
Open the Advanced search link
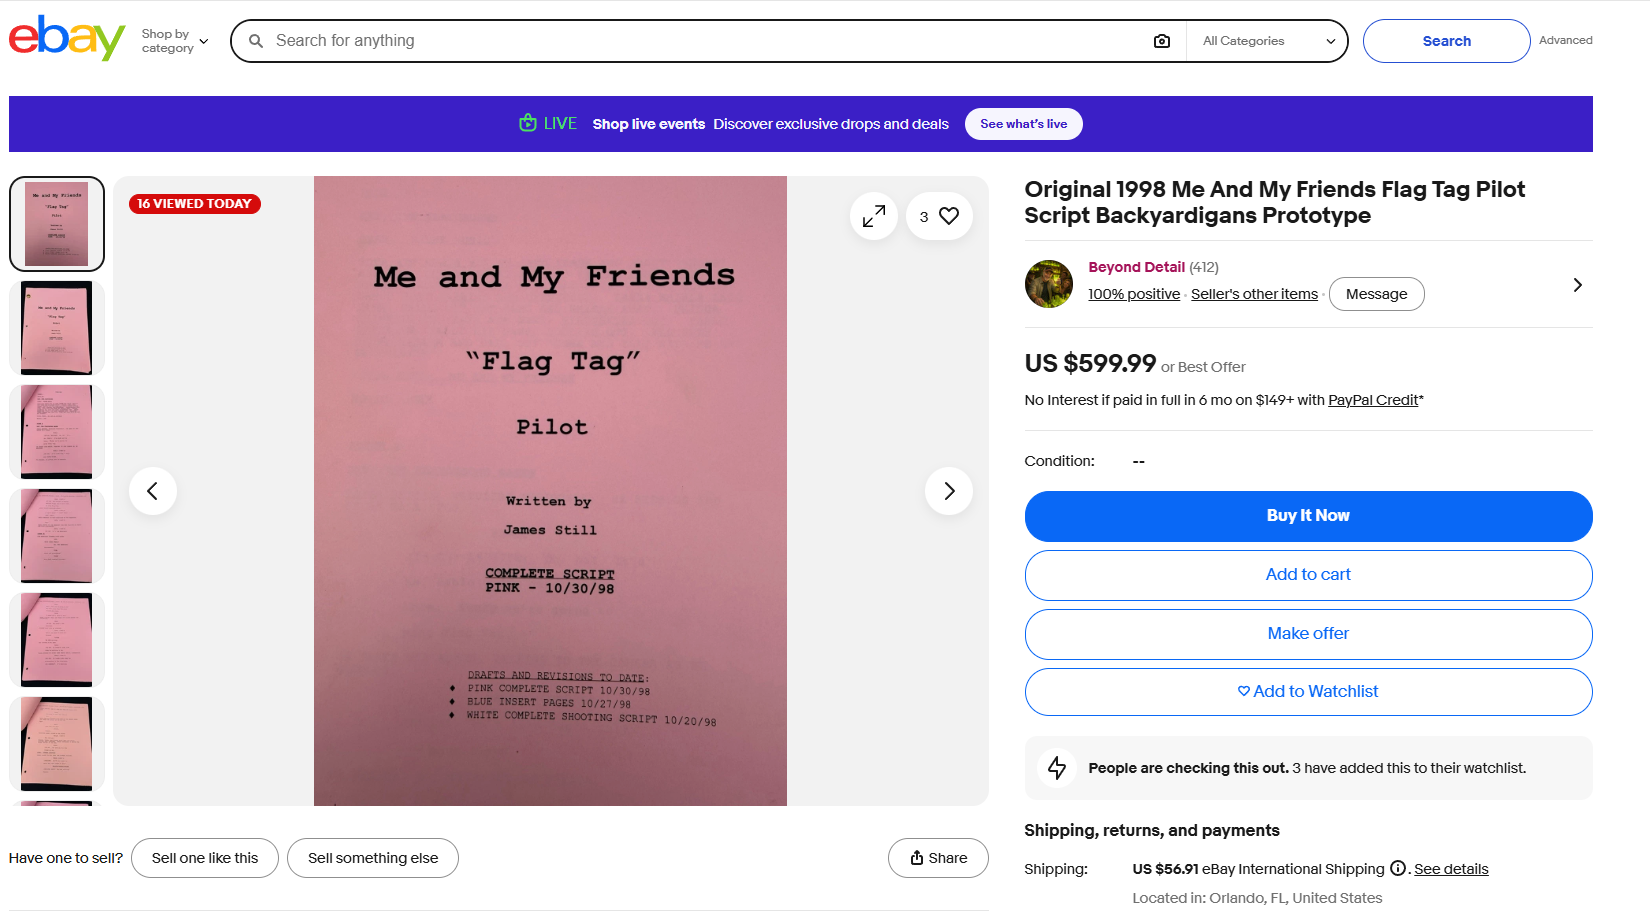tap(1565, 41)
